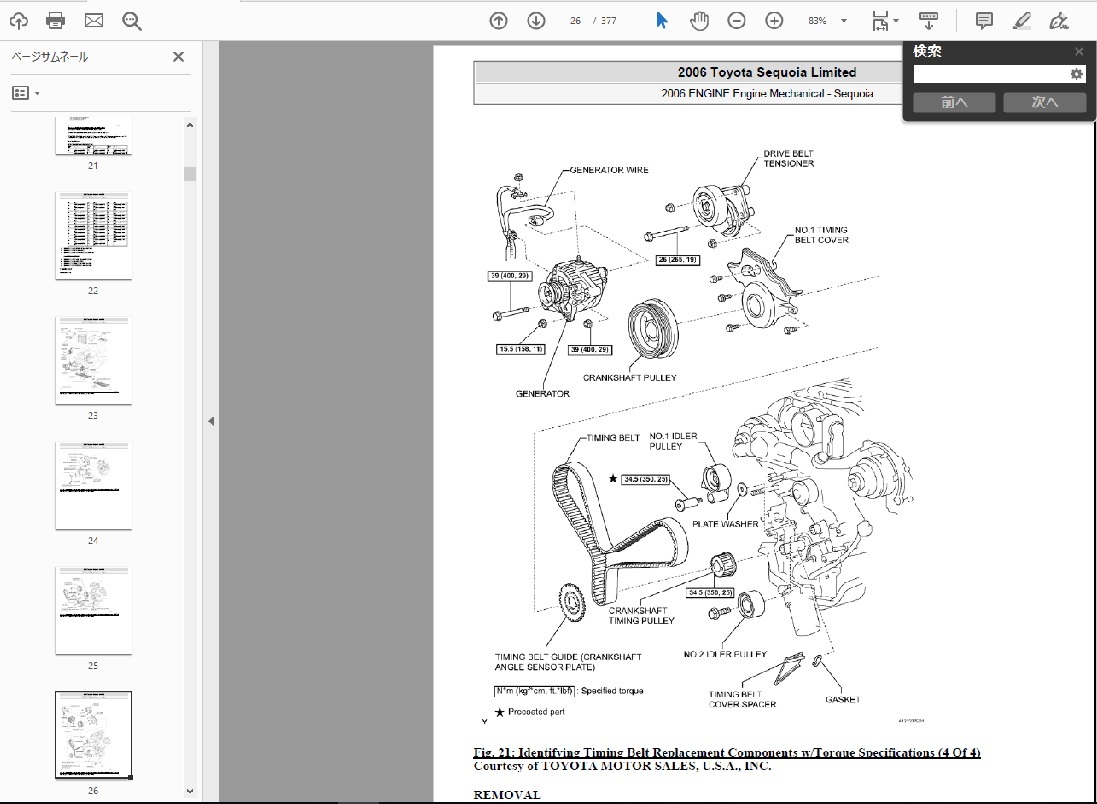This screenshot has height=804, width=1097.
Task: Go to next page arrow
Action: click(x=536, y=21)
